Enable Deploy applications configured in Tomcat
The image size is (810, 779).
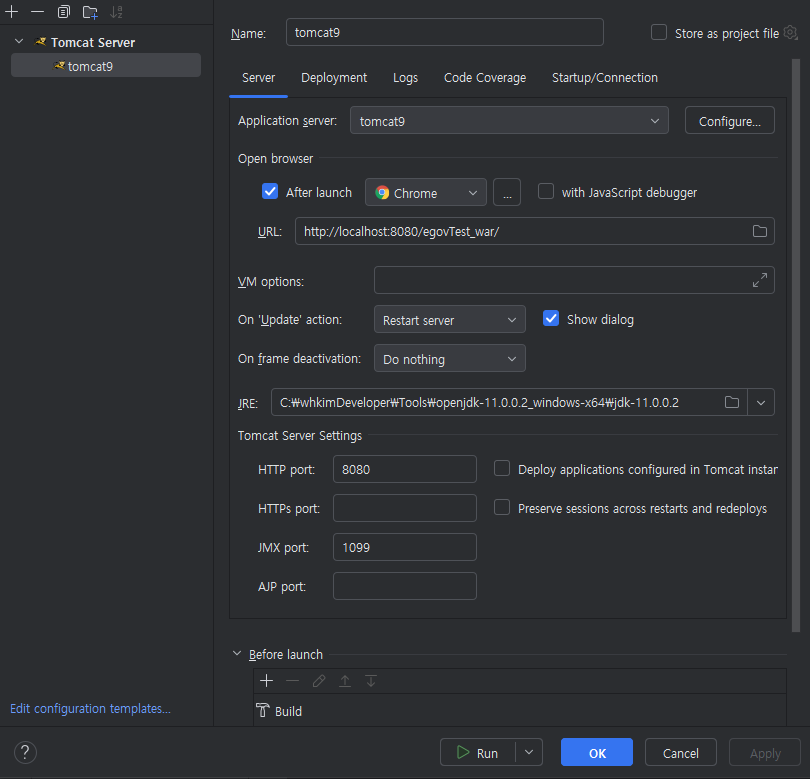[x=502, y=468]
